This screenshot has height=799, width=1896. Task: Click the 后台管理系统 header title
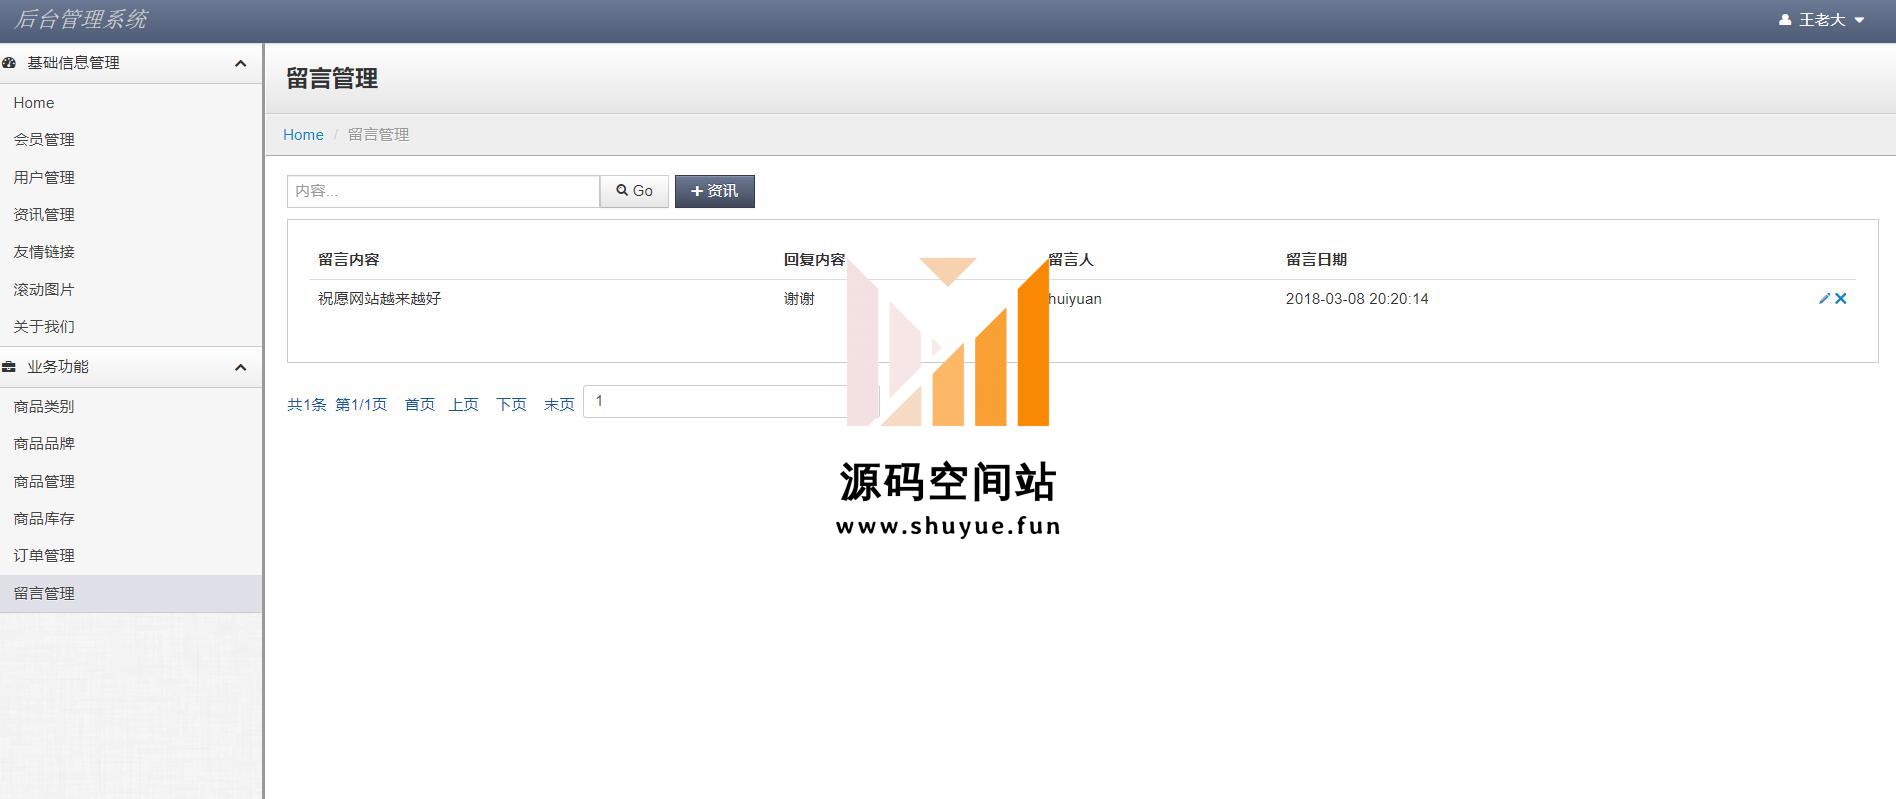[x=81, y=19]
